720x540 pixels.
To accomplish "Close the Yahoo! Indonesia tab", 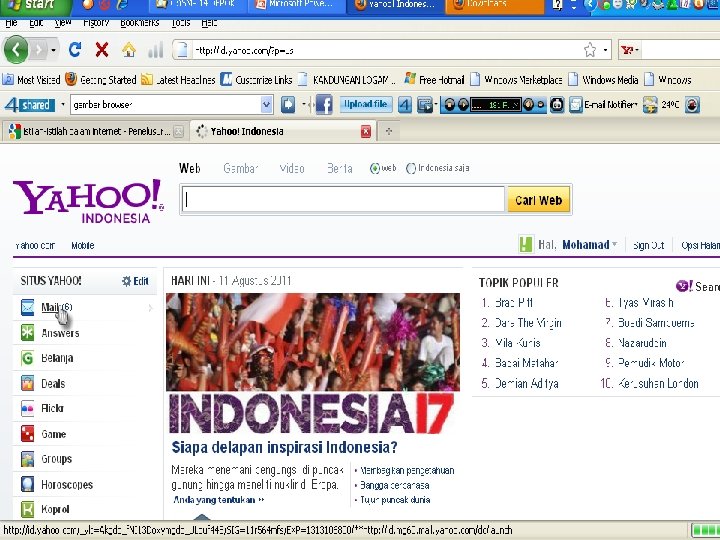I will coord(366,132).
